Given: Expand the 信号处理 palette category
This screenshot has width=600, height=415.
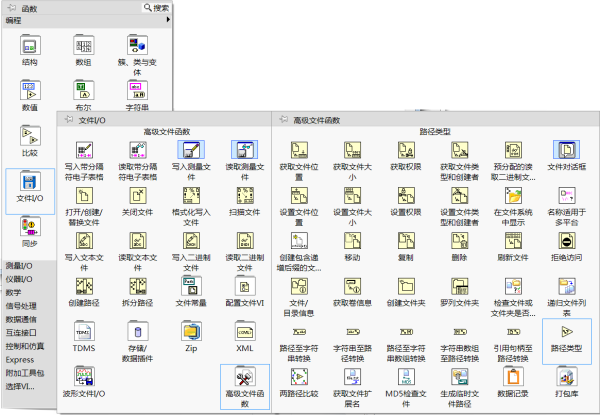Looking at the screenshot, I should click(22, 305).
